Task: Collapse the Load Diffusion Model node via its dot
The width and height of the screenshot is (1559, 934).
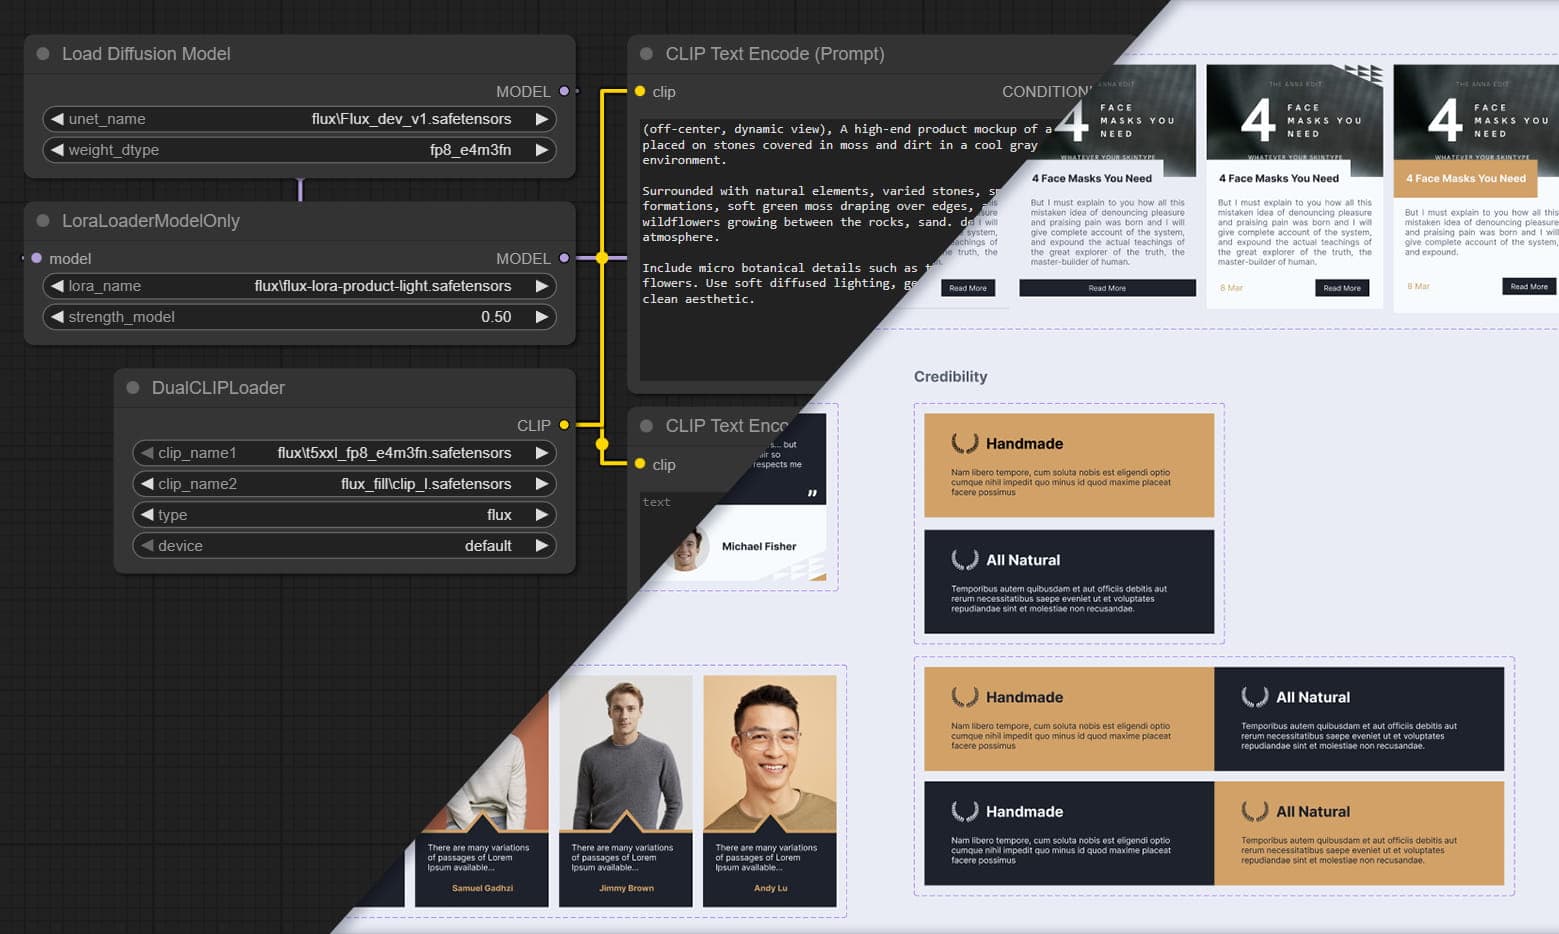Action: click(43, 54)
